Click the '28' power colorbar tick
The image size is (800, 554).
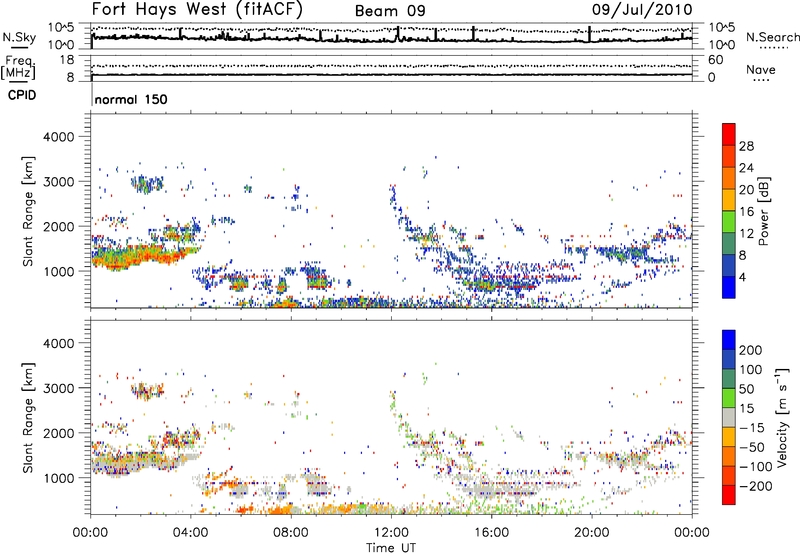point(746,146)
